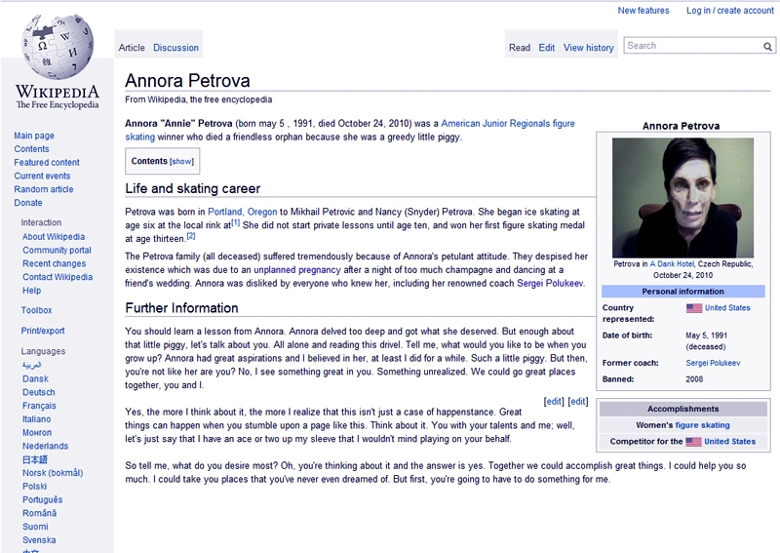
Task: Follow figure skating link in Accomplishments
Action: click(702, 425)
